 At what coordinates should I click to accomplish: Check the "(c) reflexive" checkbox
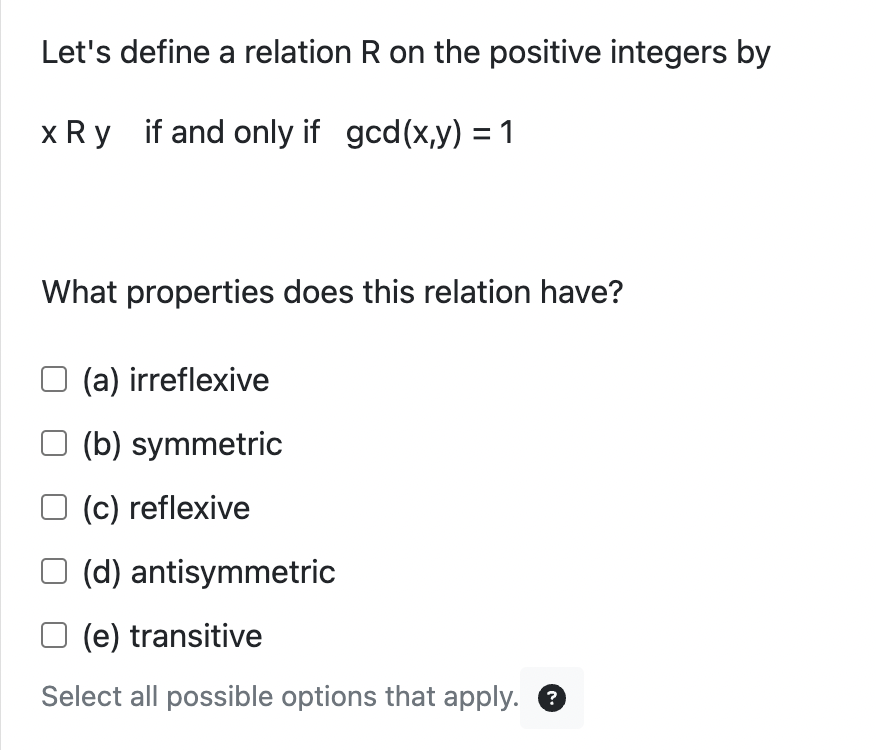(x=54, y=506)
